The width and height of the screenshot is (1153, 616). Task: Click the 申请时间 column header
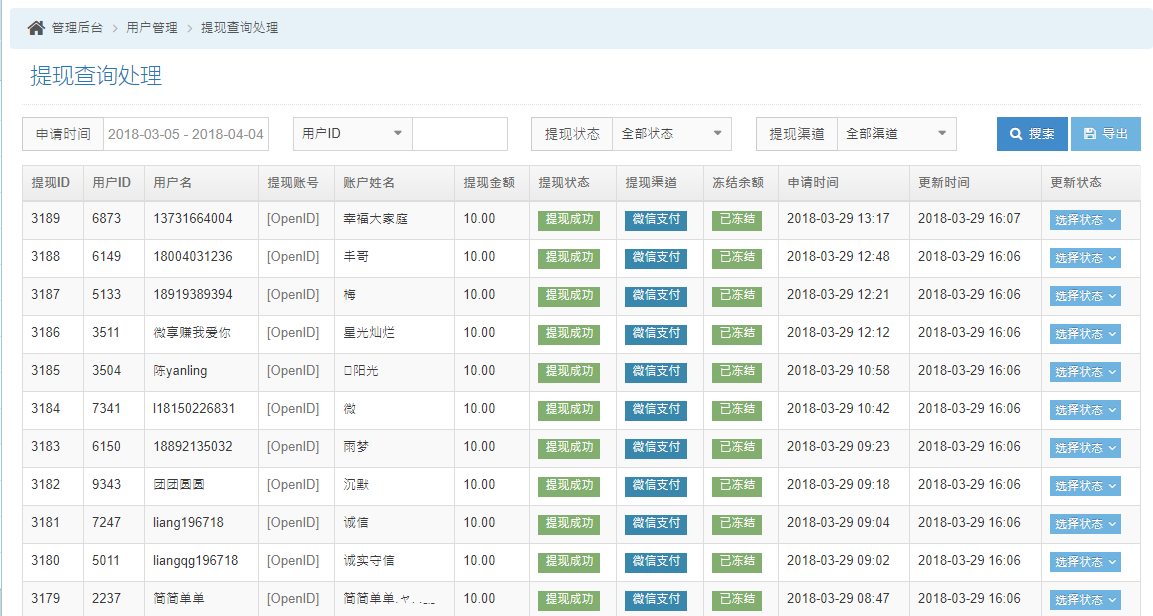tap(812, 183)
